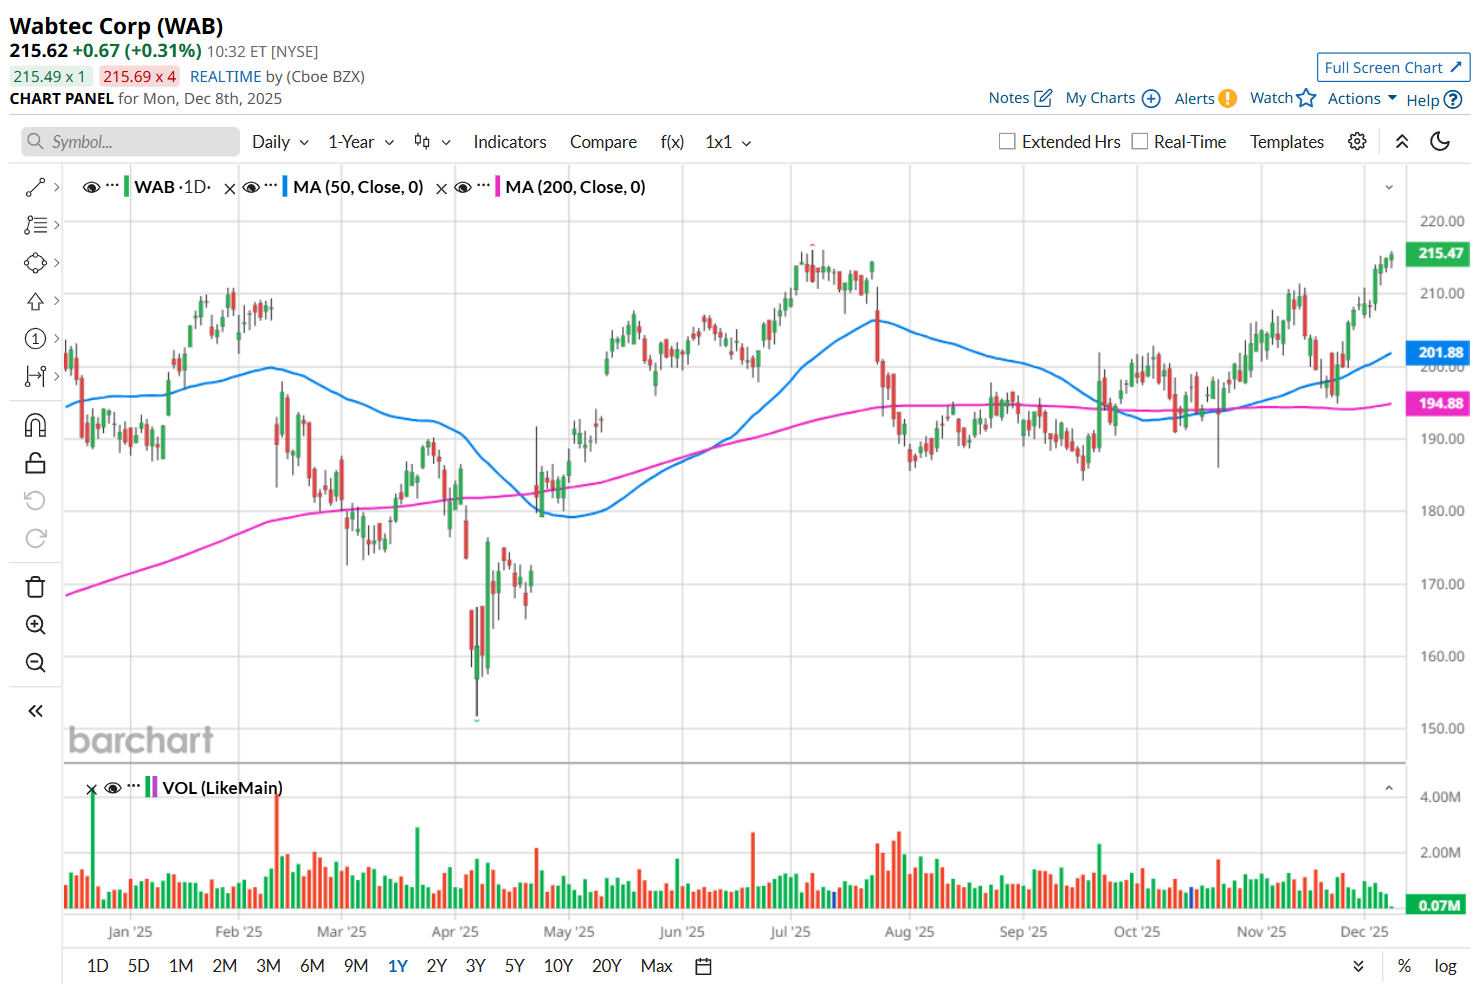The height and width of the screenshot is (997, 1484).
Task: Open the date range calendar icon
Action: pyautogui.click(x=703, y=966)
